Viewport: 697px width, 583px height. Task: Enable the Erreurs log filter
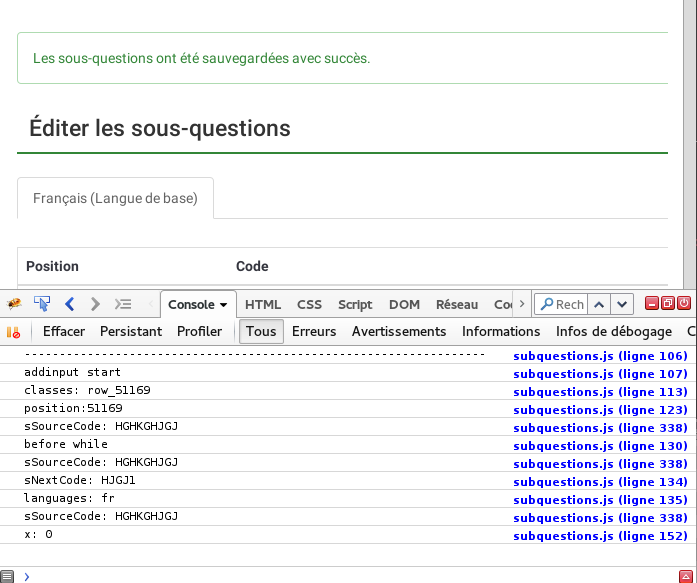314,331
